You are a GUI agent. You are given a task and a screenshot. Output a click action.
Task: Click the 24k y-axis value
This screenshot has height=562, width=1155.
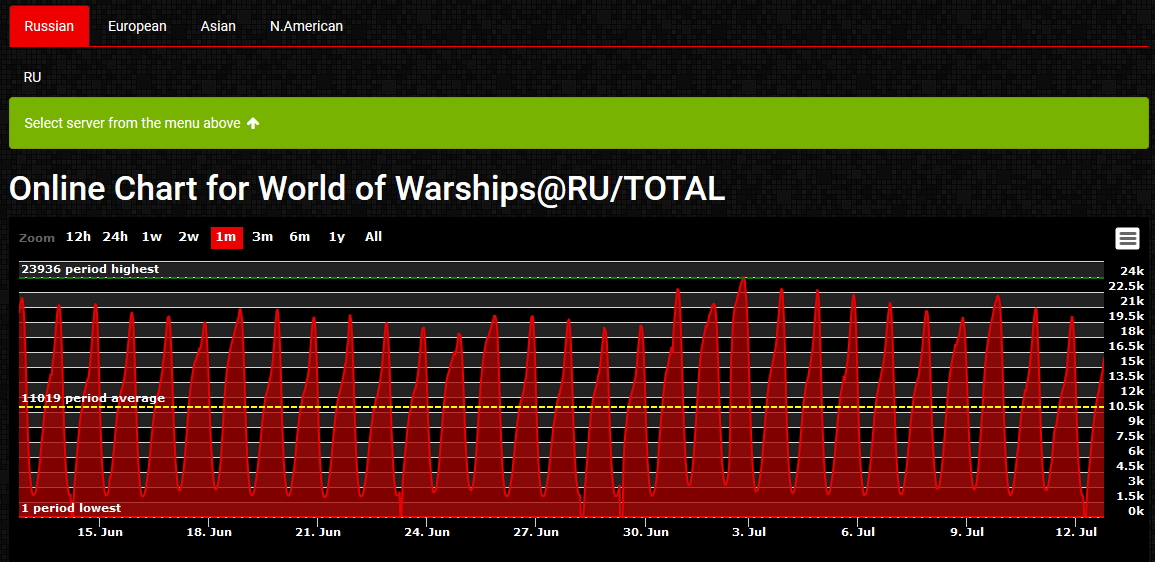coord(1134,271)
